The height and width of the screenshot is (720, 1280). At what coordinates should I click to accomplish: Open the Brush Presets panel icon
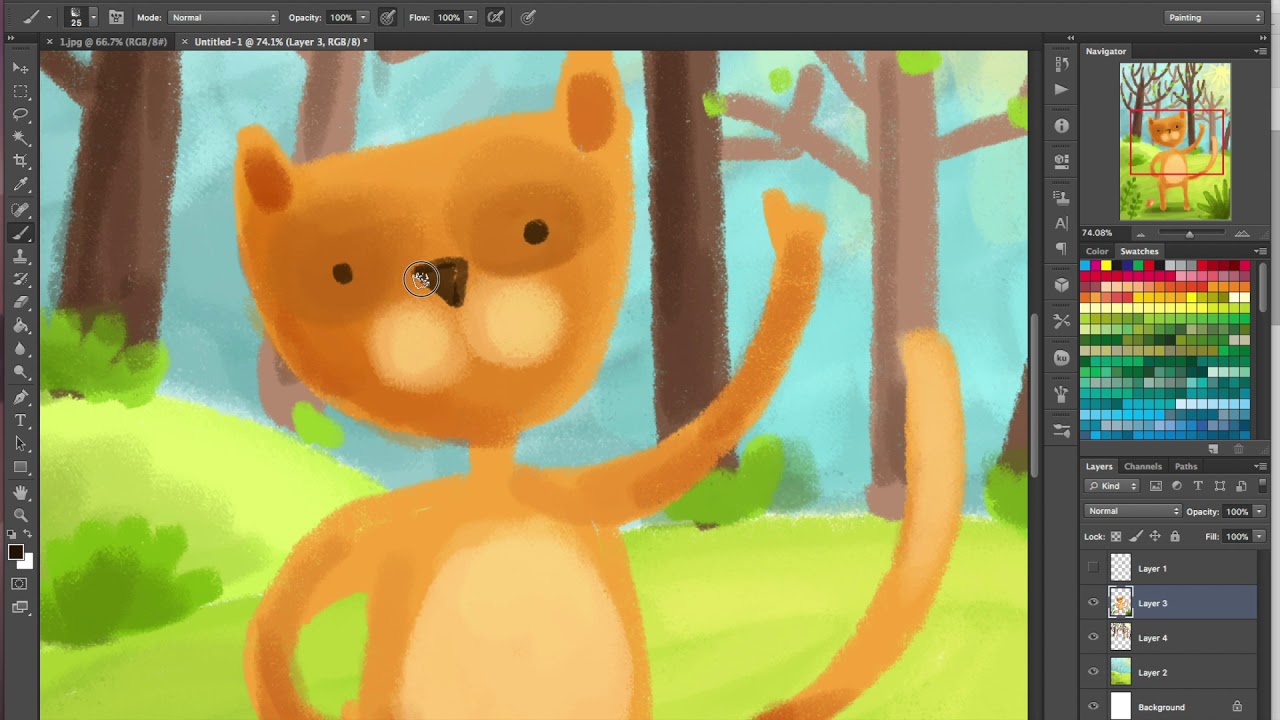pyautogui.click(x=1061, y=431)
